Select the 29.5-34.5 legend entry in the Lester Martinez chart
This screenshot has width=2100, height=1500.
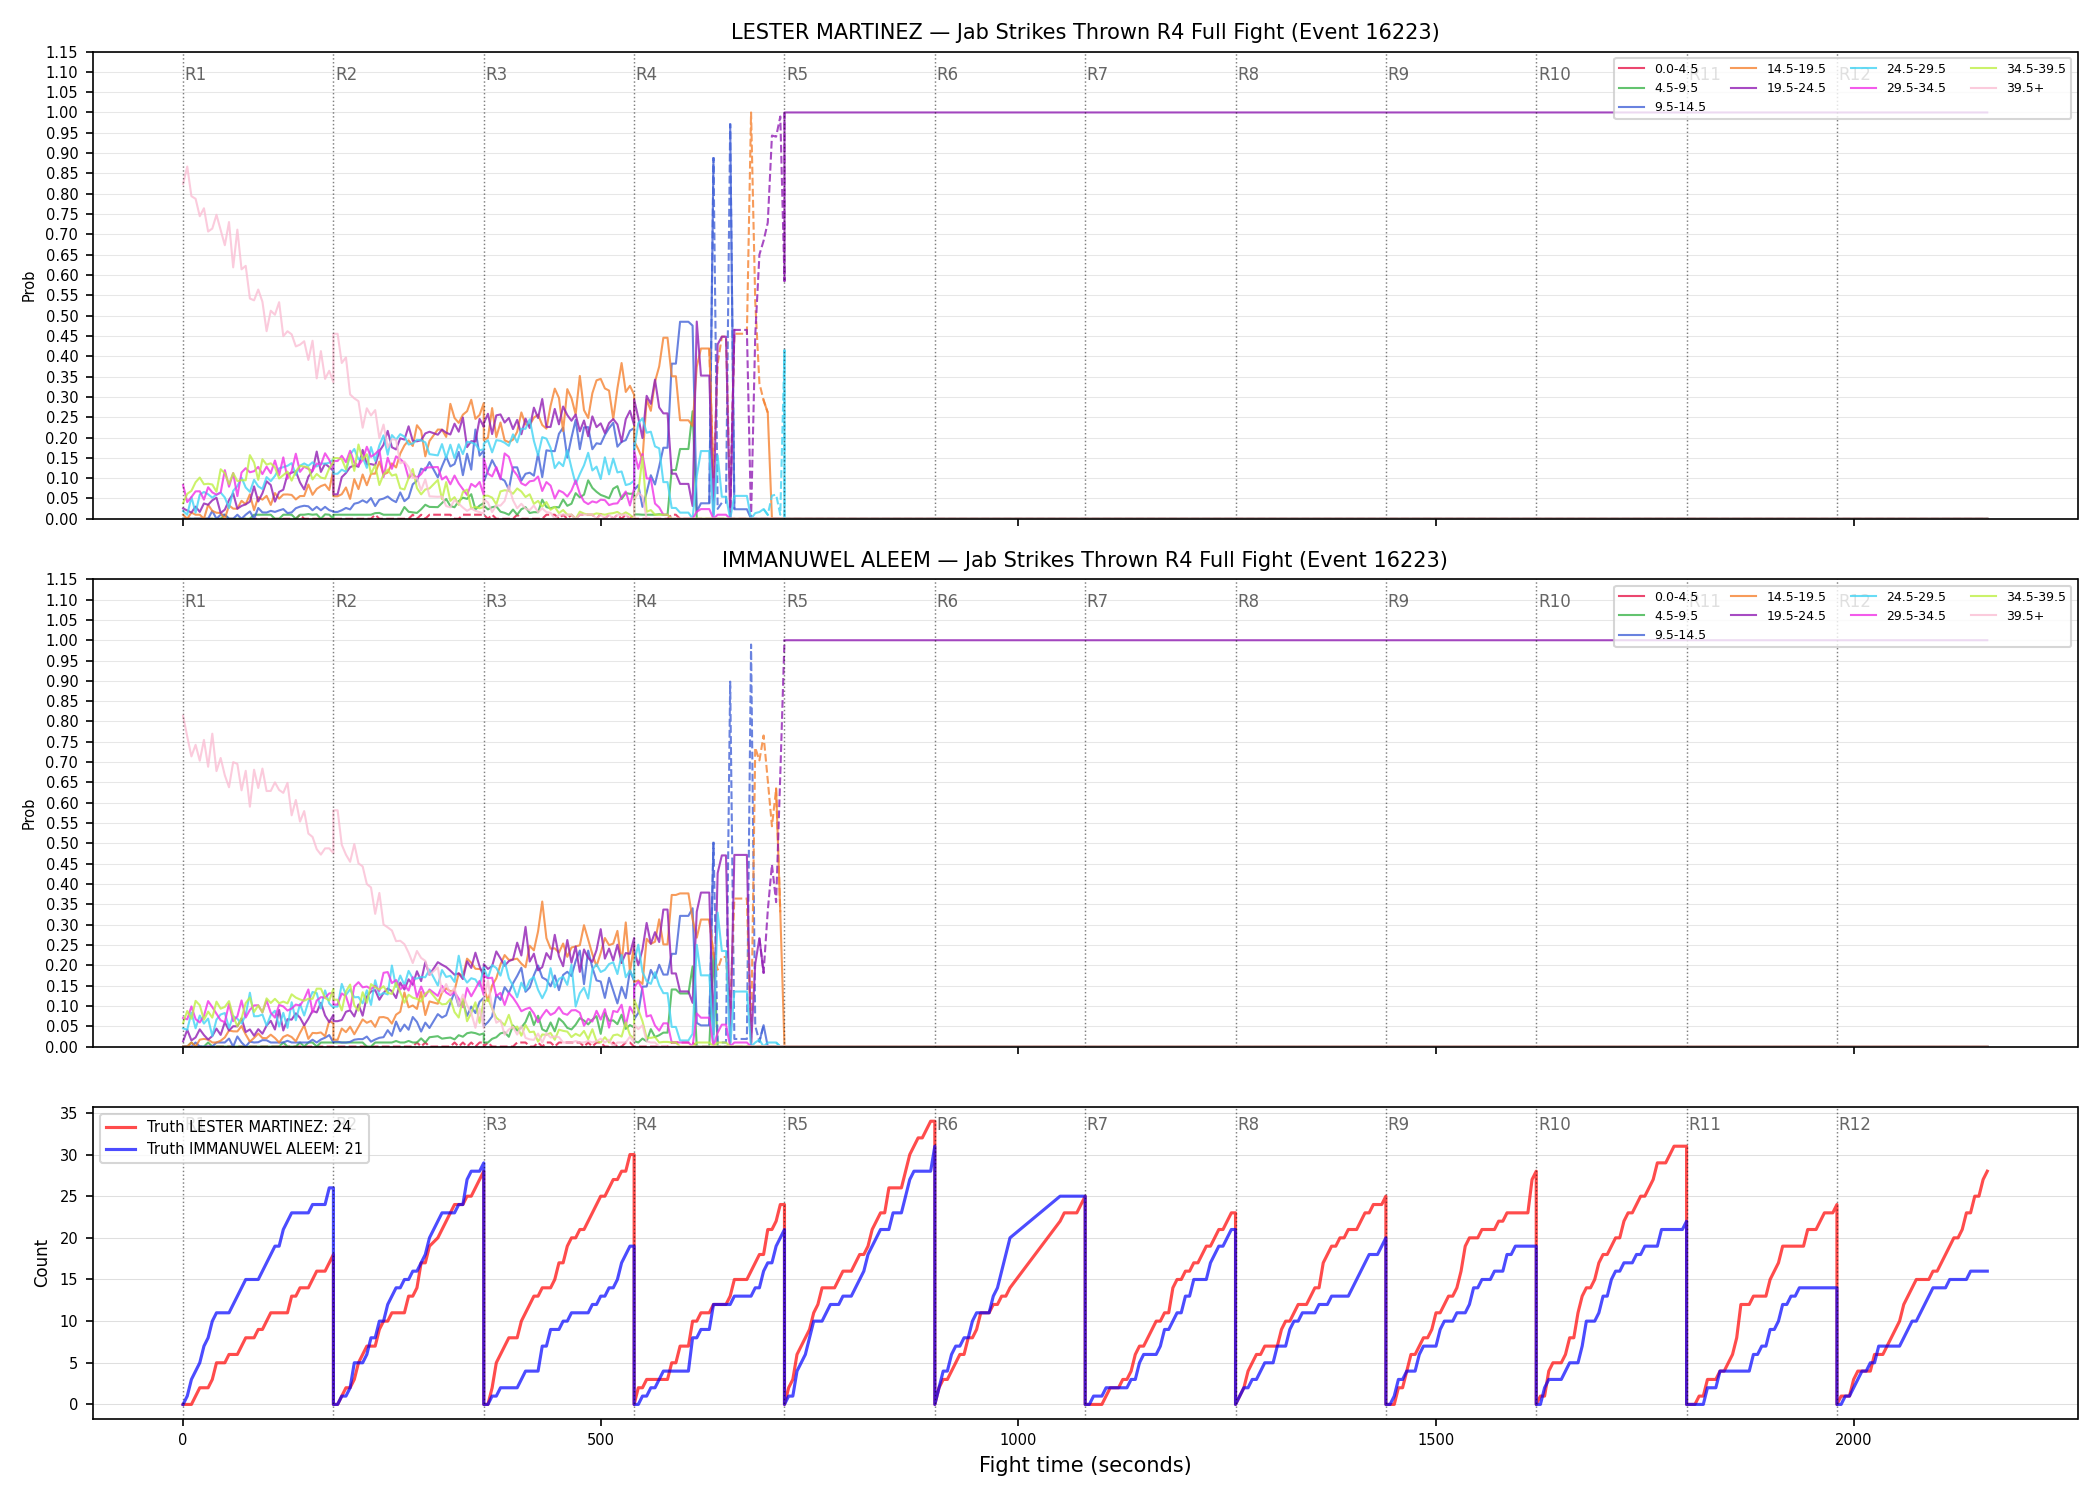[x=1898, y=88]
